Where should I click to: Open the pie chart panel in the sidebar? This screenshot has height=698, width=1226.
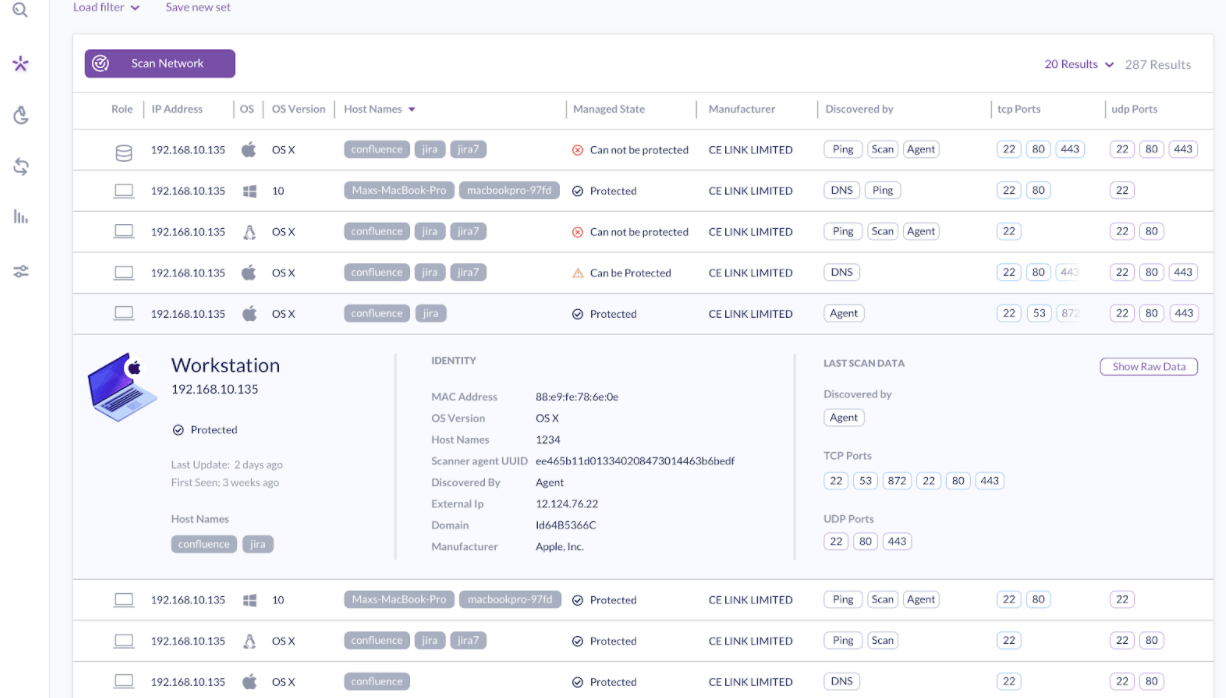[21, 115]
